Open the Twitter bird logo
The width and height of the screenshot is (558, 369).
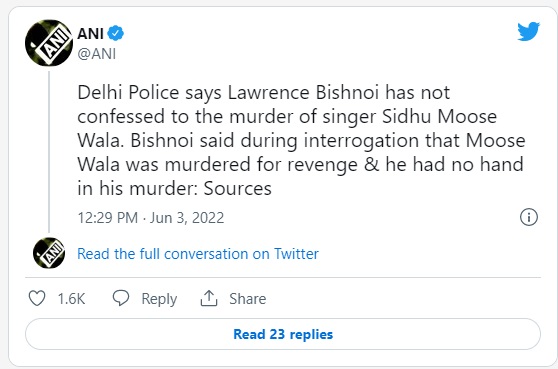528,32
